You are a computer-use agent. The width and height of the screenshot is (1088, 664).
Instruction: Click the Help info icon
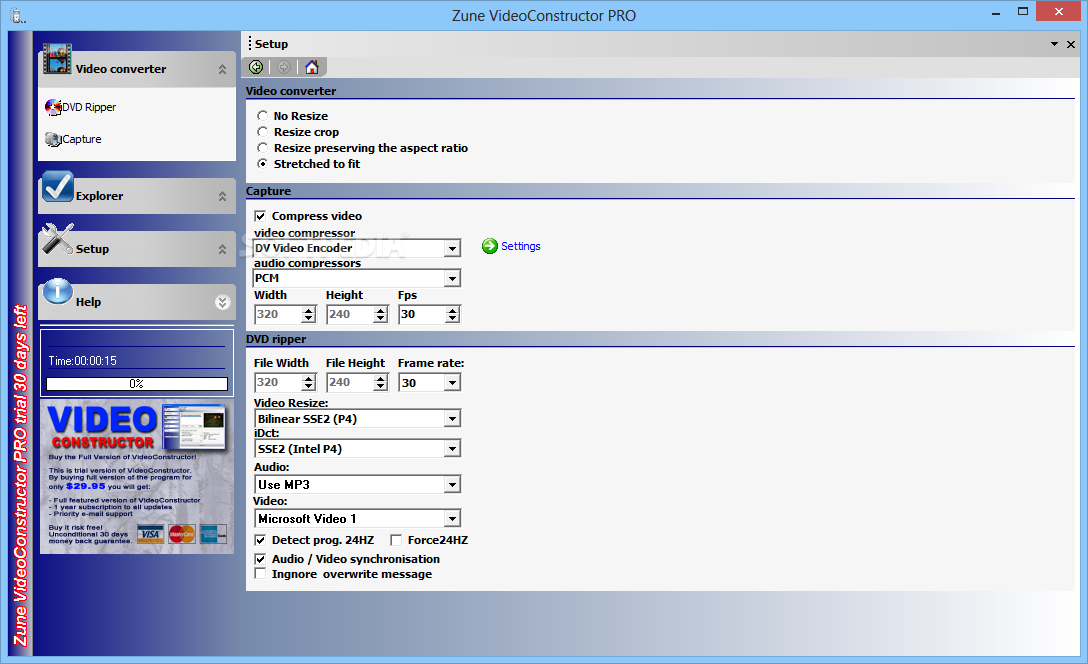pyautogui.click(x=58, y=291)
